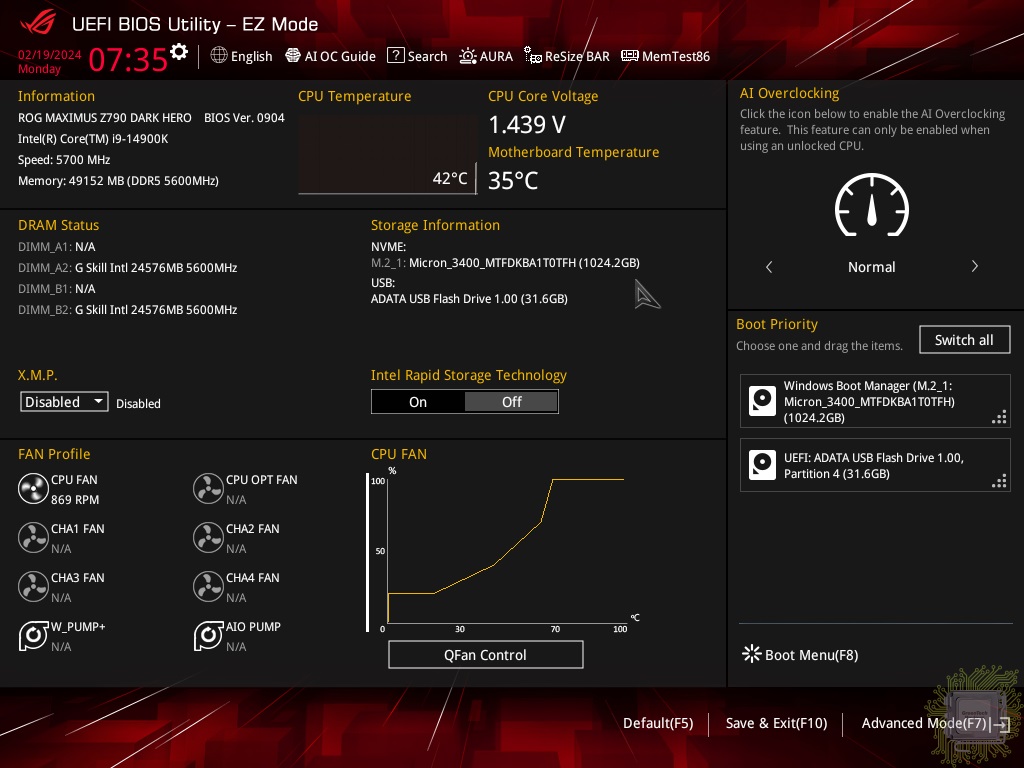Turn Intel Rapid Storage Technology On

pos(418,402)
